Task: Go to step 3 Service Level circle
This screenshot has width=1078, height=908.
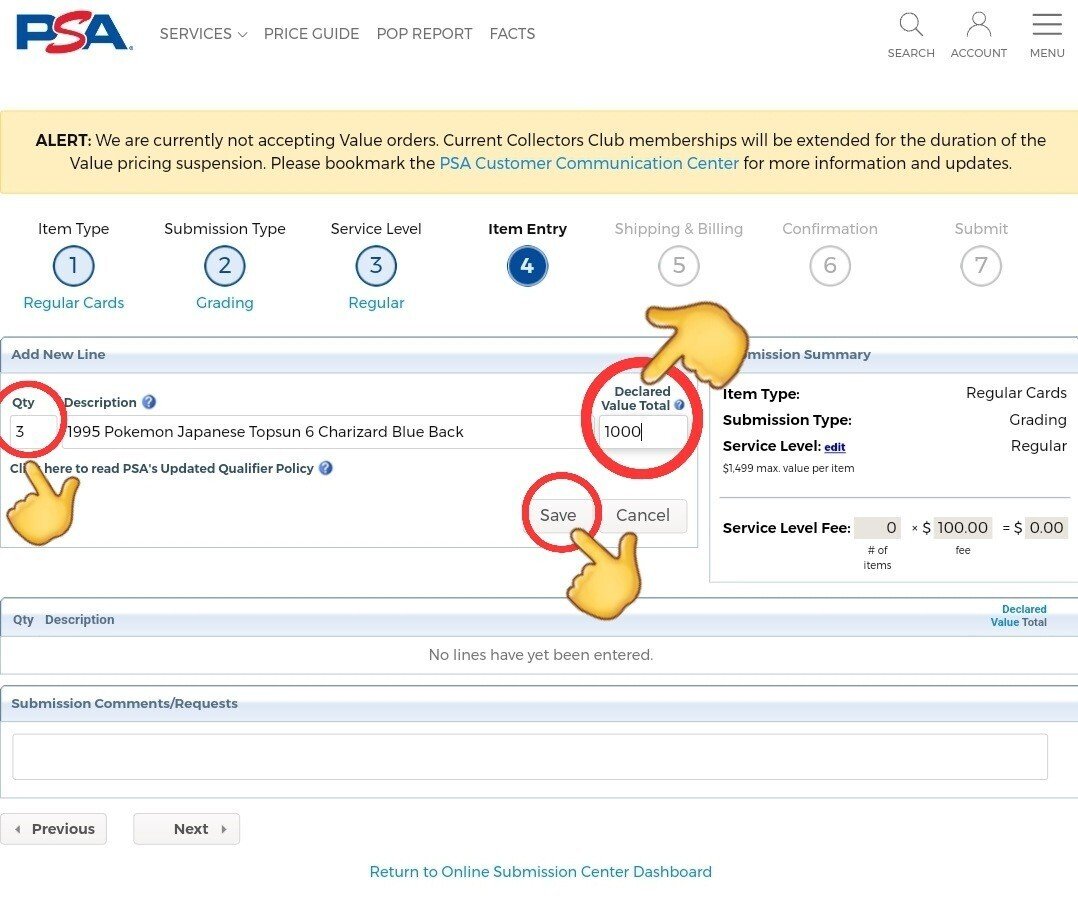Action: [x=376, y=266]
